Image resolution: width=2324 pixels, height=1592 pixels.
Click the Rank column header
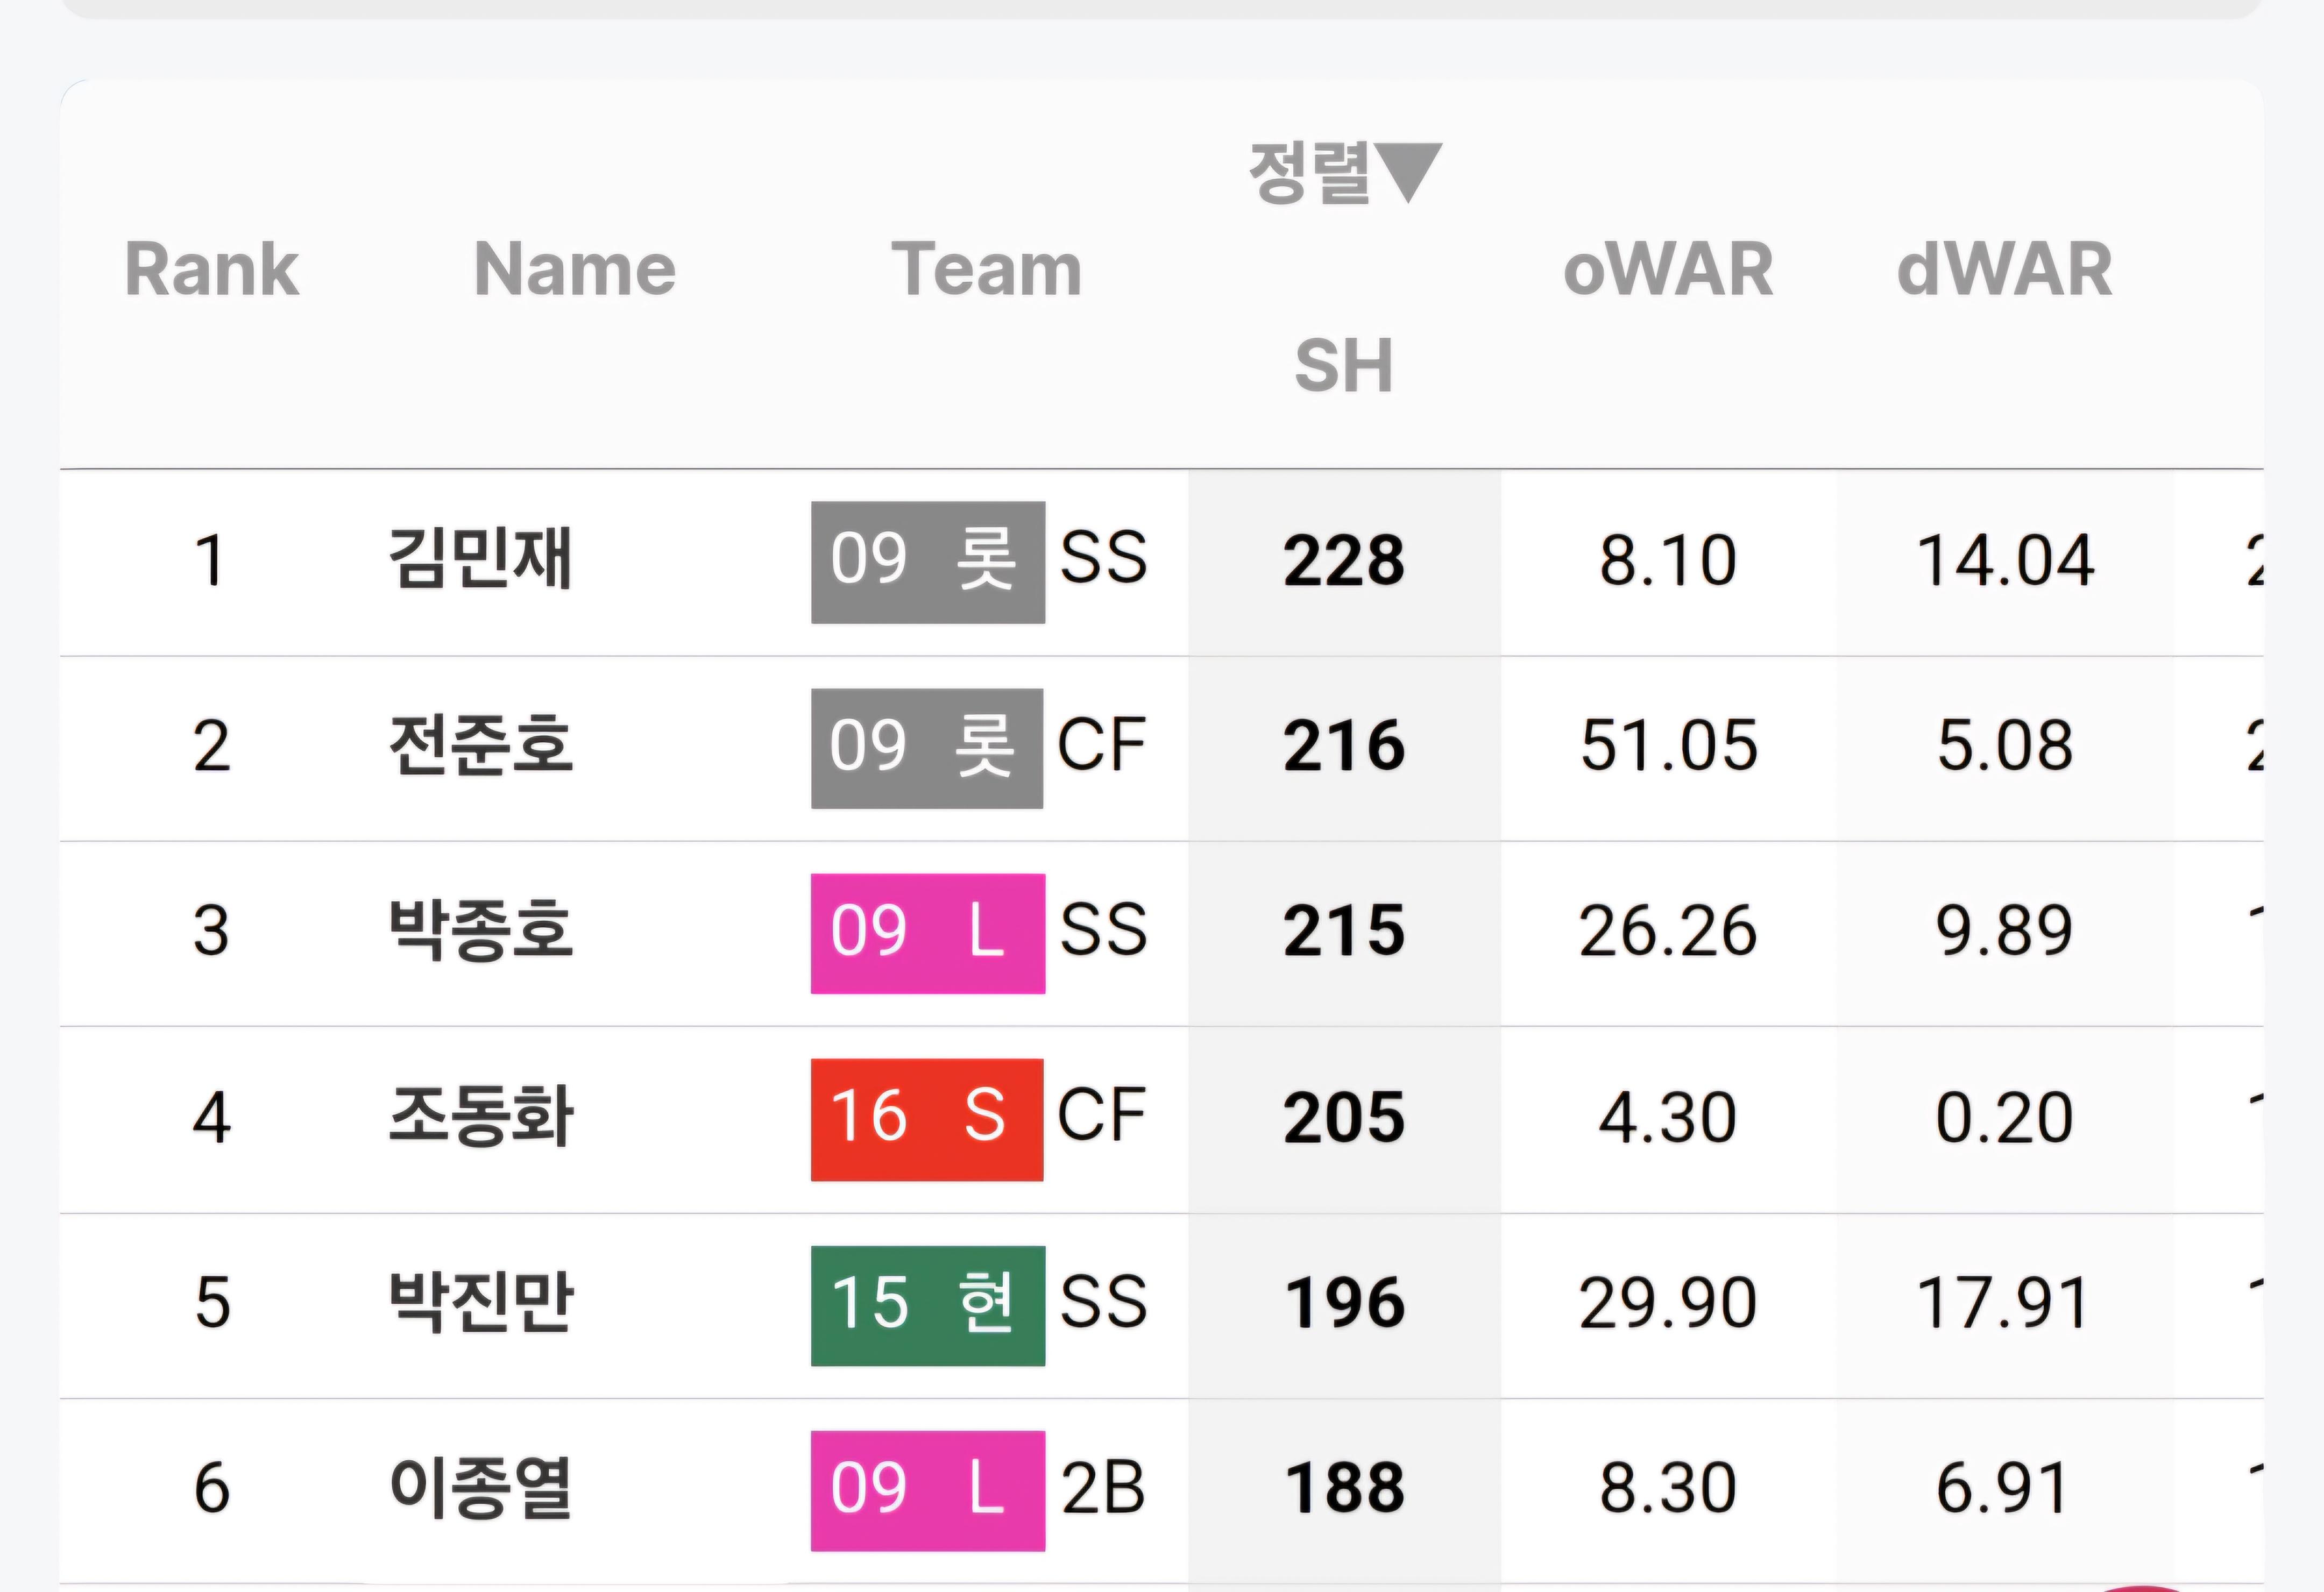point(211,270)
